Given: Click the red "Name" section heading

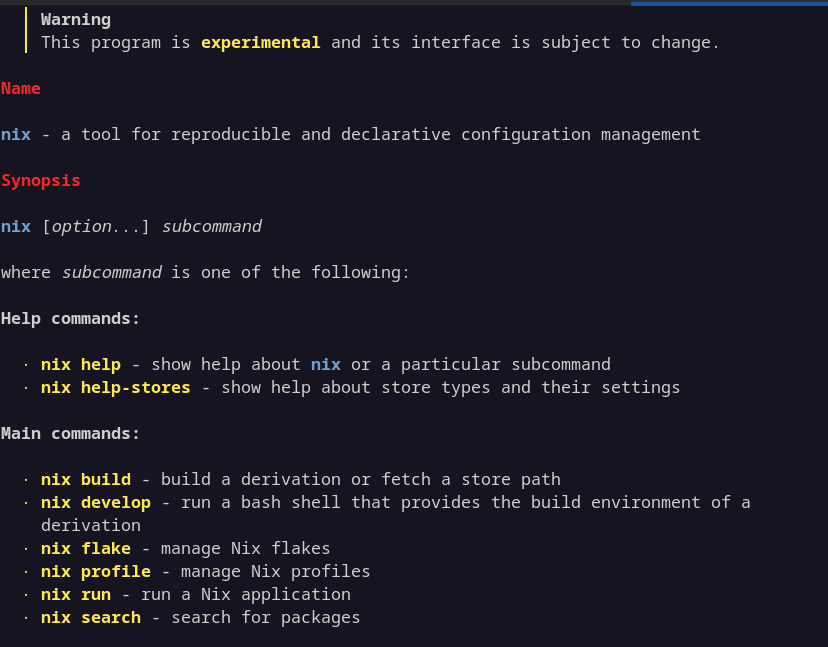Looking at the screenshot, I should coord(21,89).
